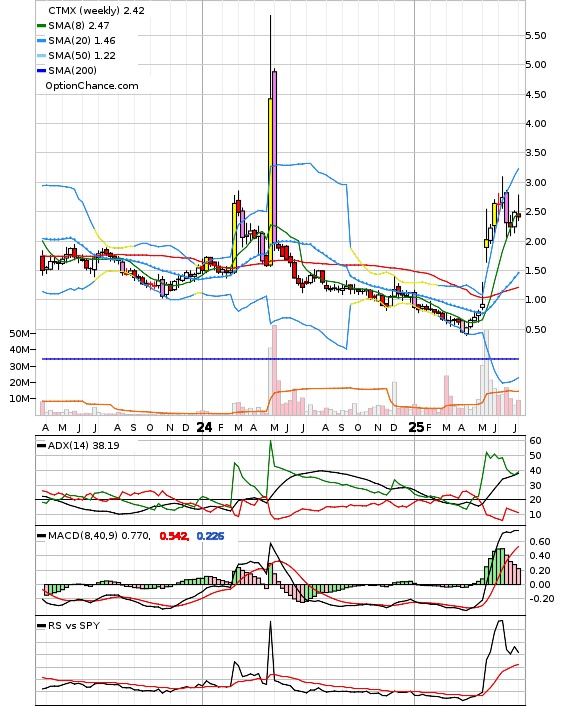566x706 pixels.
Task: Click the green SMA(8) legend swatch
Action: pos(41,26)
